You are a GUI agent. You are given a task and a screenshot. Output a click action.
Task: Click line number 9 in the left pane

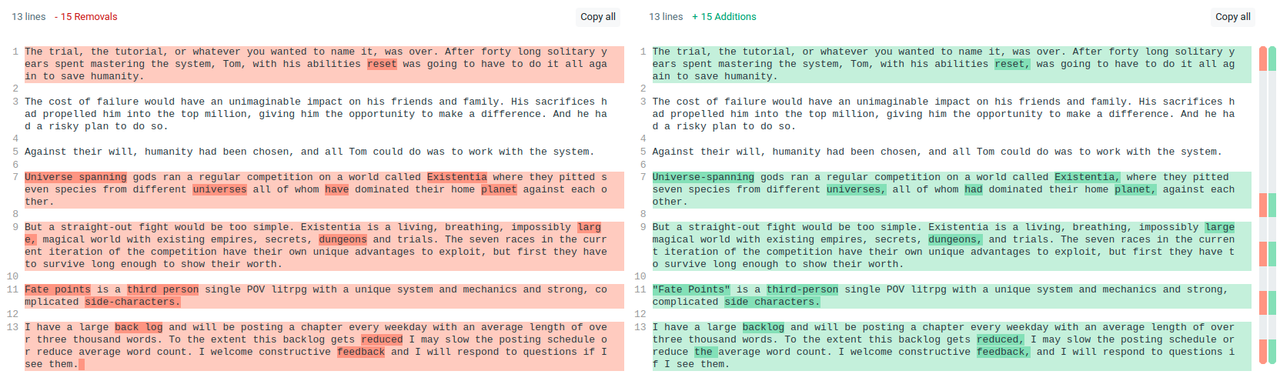15,227
